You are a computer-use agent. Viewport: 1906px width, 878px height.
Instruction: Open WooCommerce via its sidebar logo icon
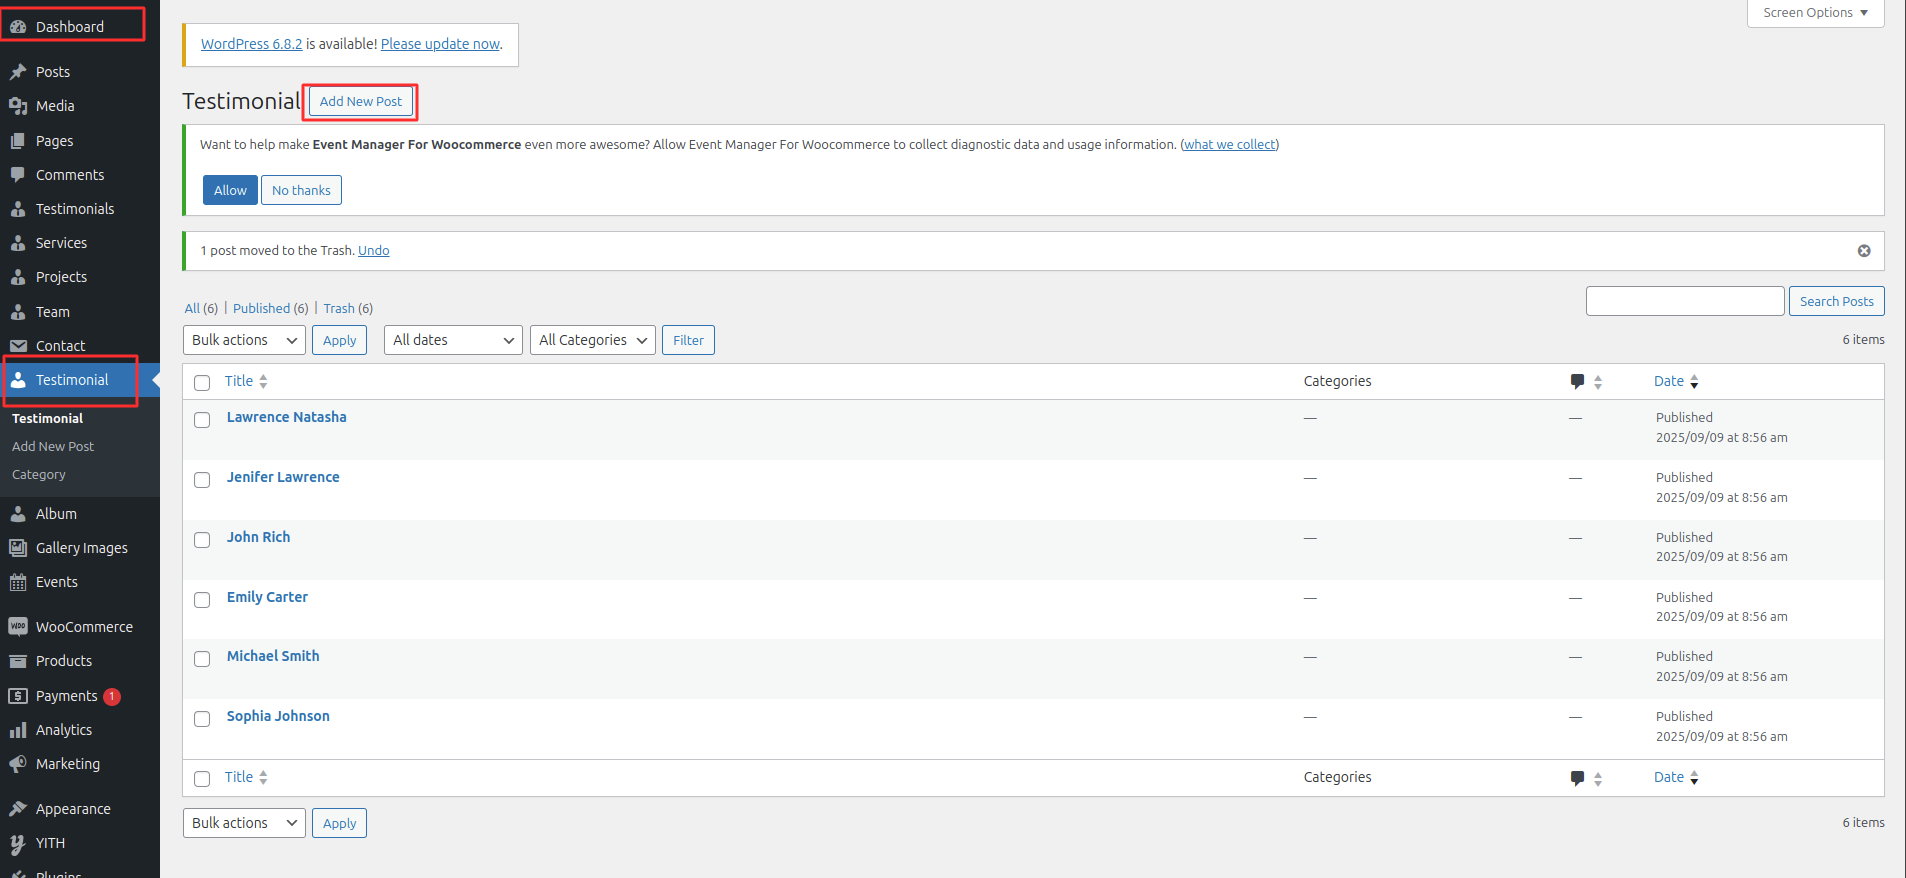click(x=18, y=627)
